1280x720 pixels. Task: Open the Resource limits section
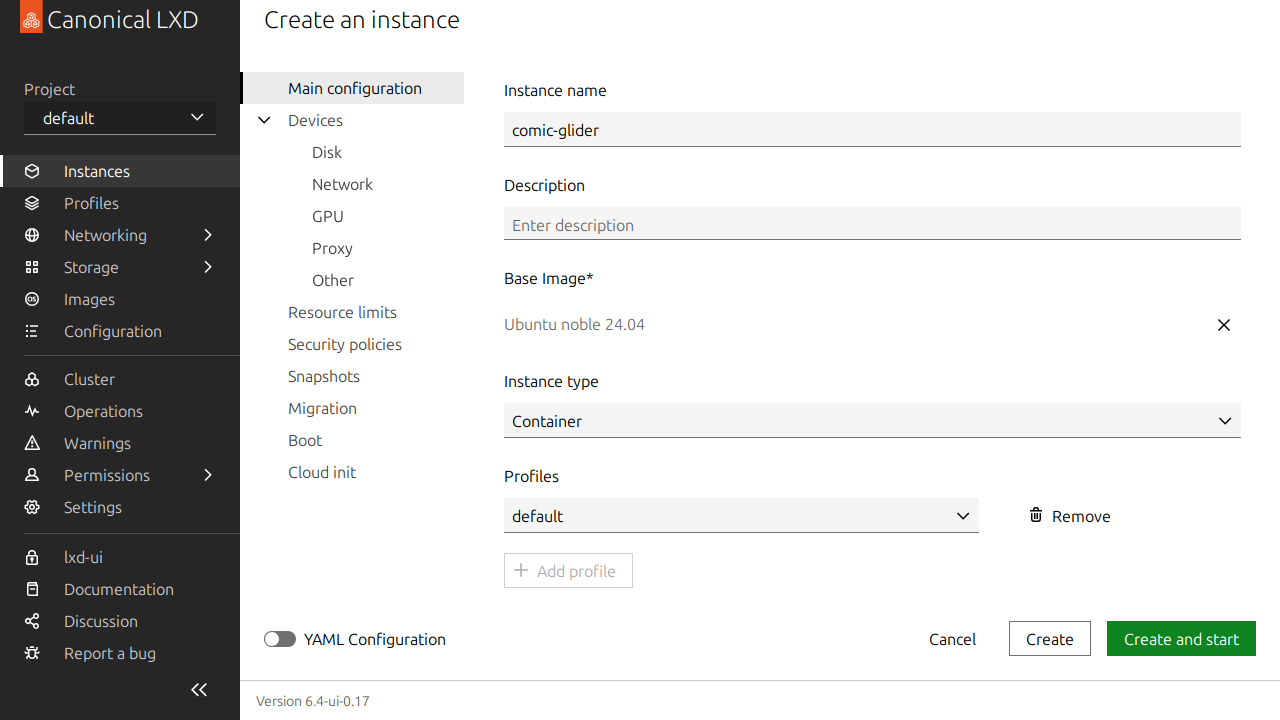tap(342, 312)
